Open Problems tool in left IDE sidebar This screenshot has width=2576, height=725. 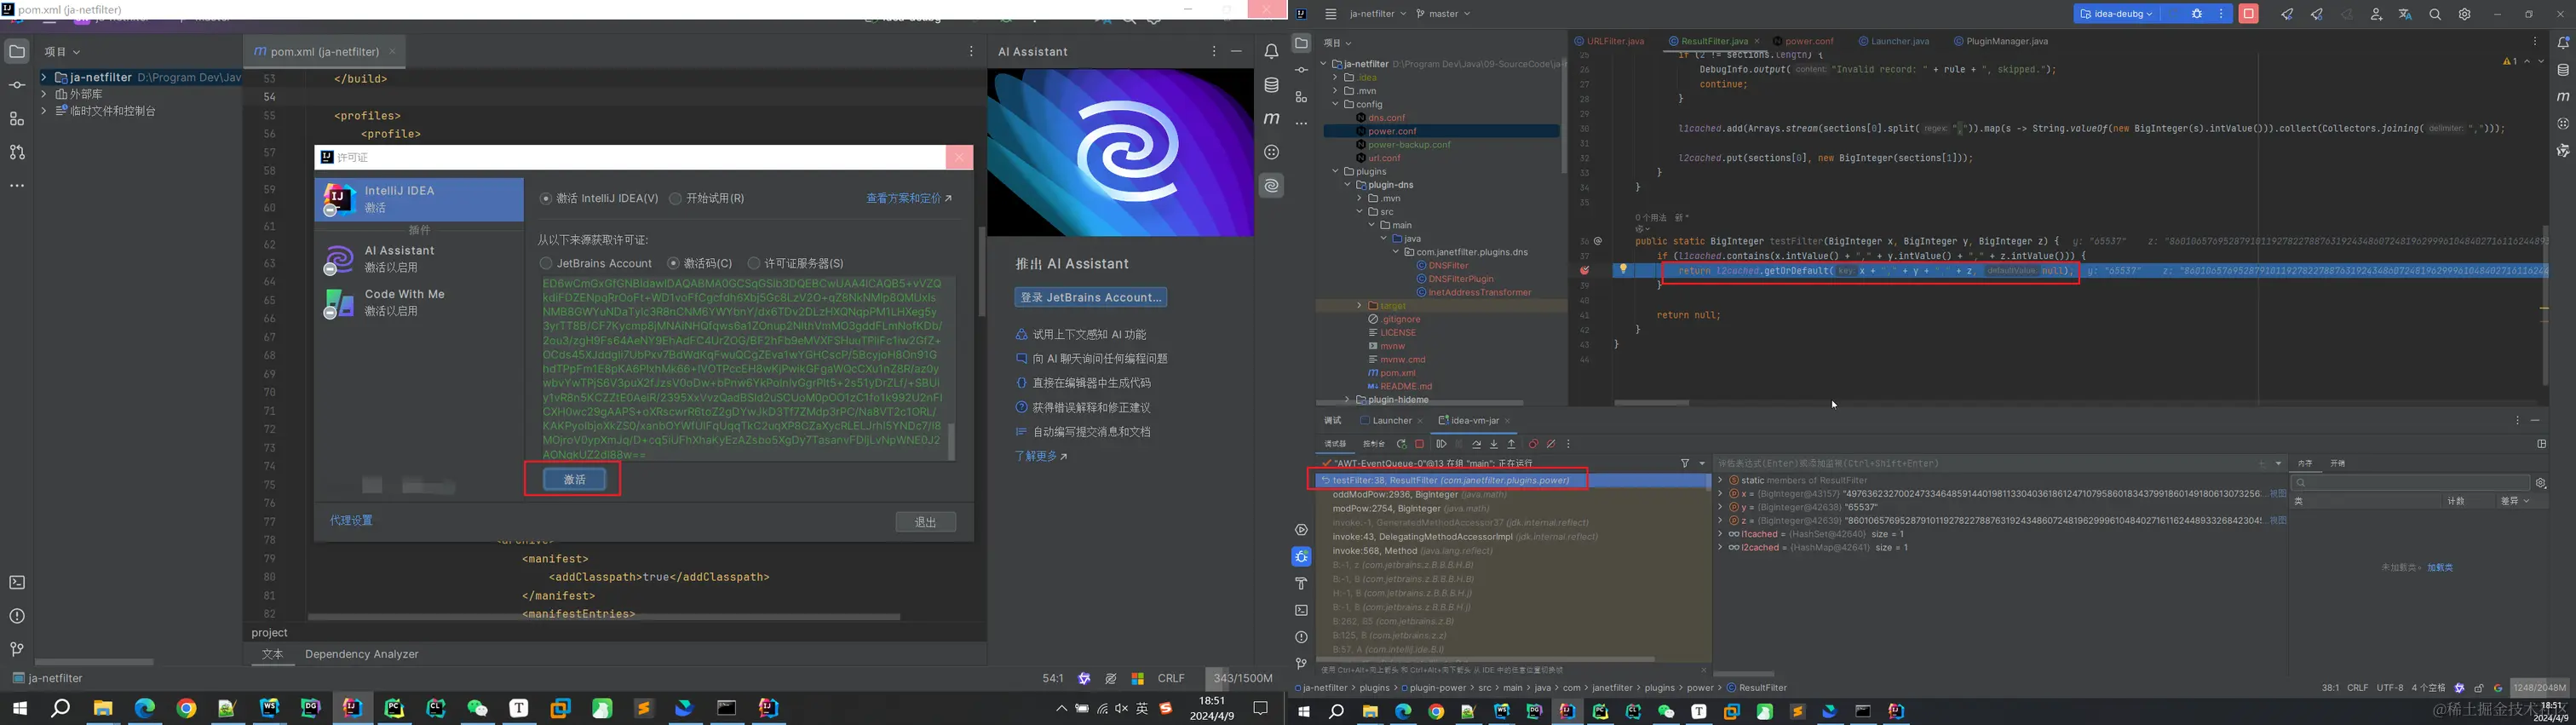click(17, 616)
